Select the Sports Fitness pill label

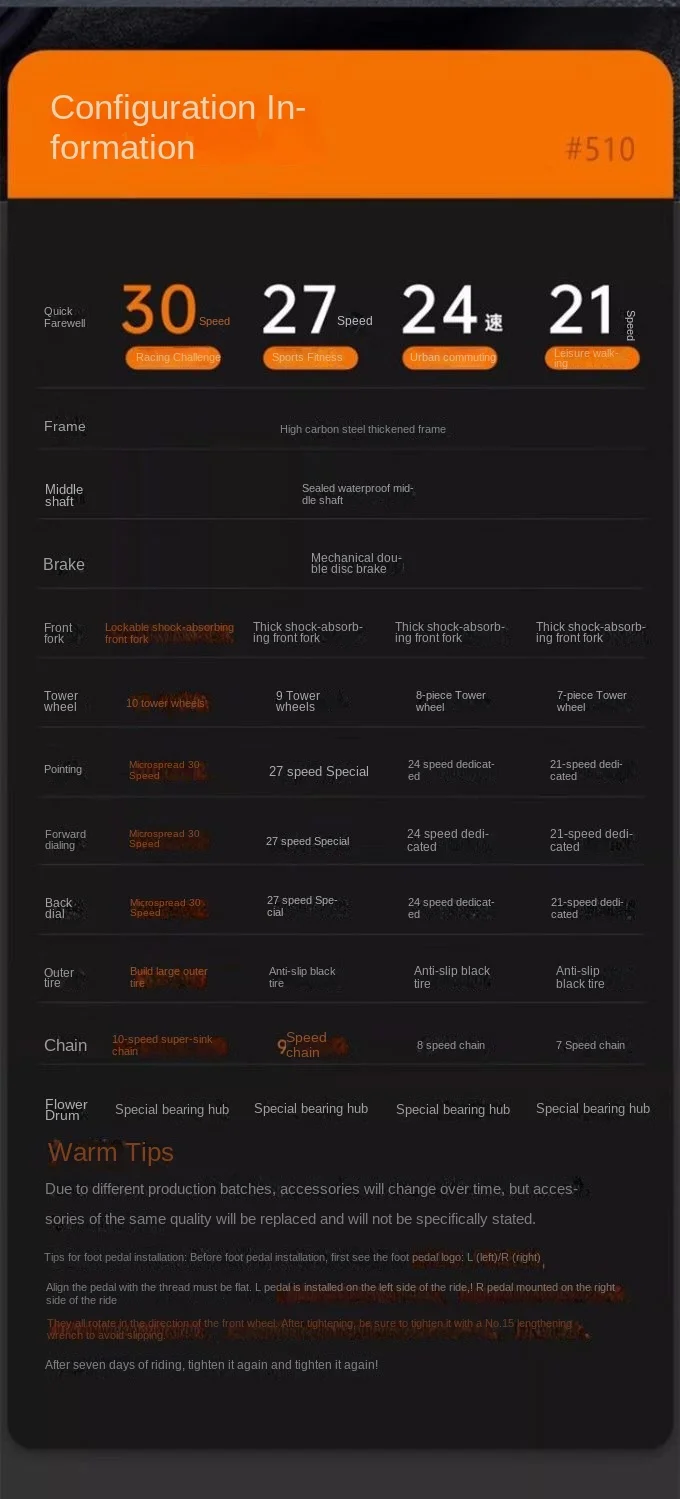[x=309, y=357]
